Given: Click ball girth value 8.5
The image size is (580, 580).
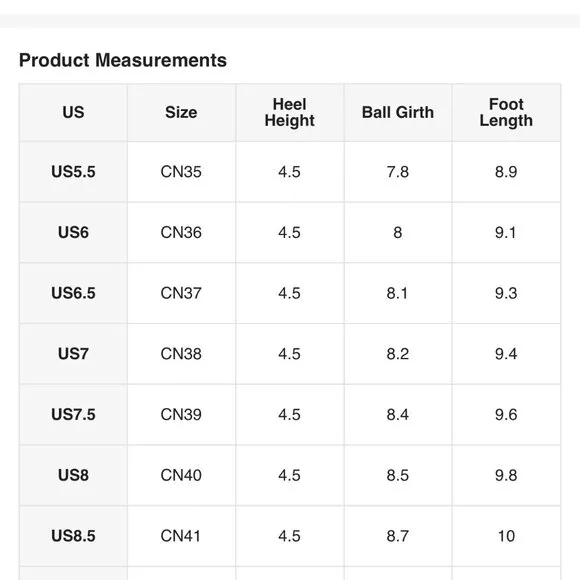Looking at the screenshot, I should (x=398, y=475).
